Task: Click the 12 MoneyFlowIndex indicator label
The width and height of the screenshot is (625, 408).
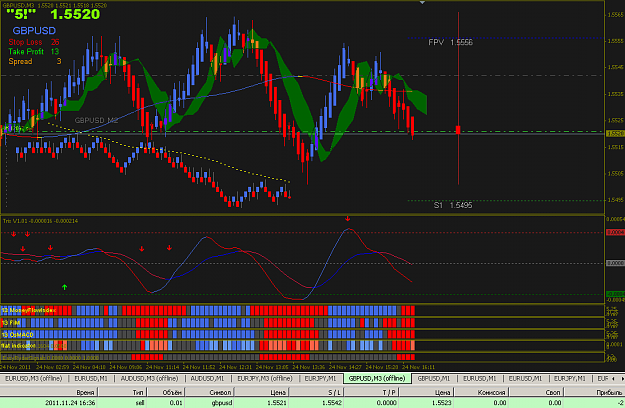Action: point(29,310)
